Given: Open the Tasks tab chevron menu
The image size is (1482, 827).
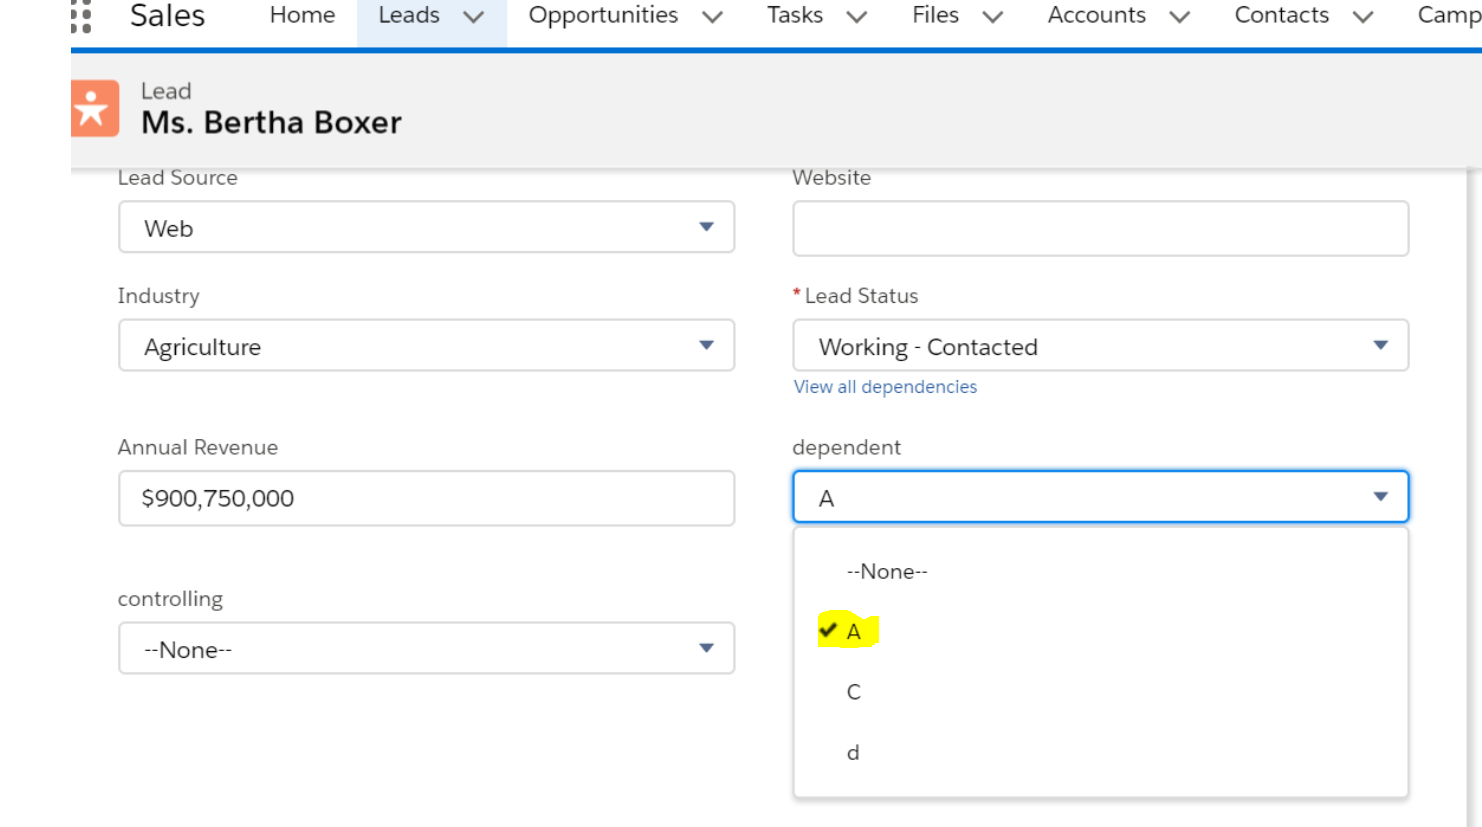Looking at the screenshot, I should coord(857,17).
